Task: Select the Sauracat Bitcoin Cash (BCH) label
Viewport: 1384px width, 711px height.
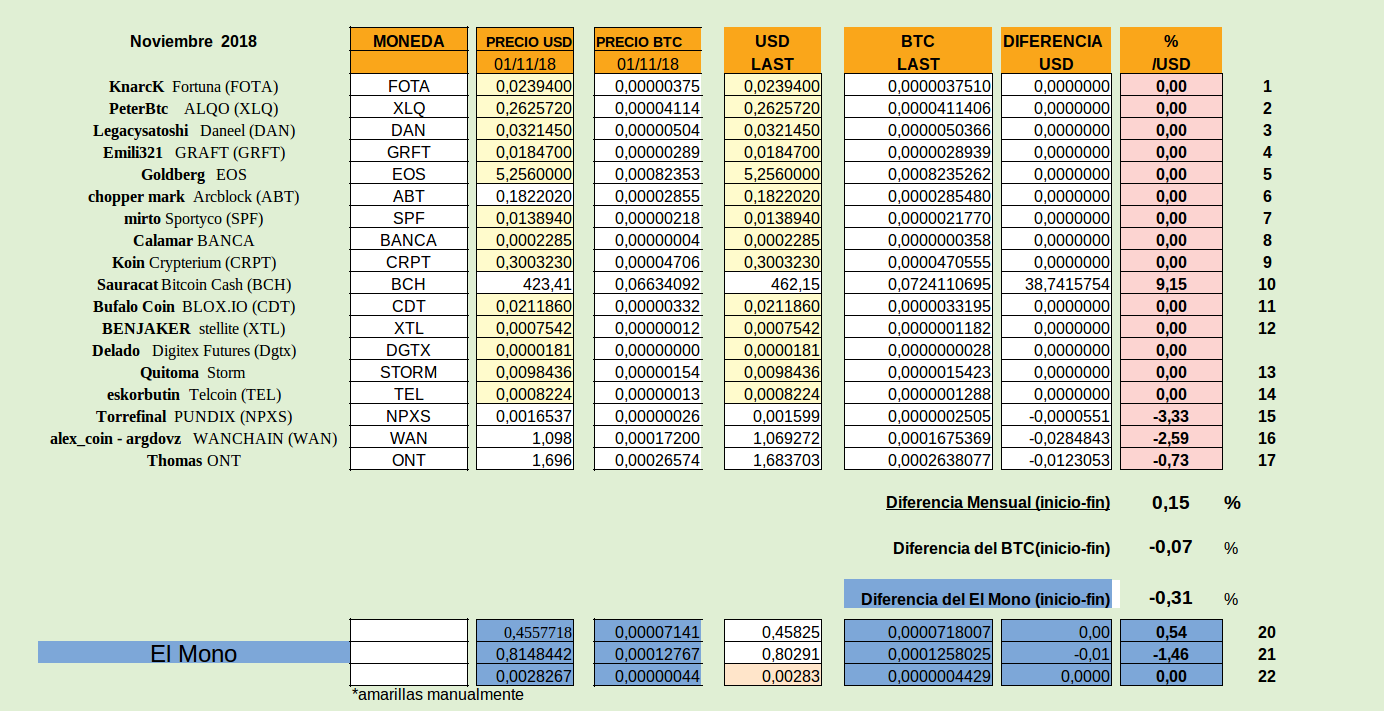Action: 194,284
